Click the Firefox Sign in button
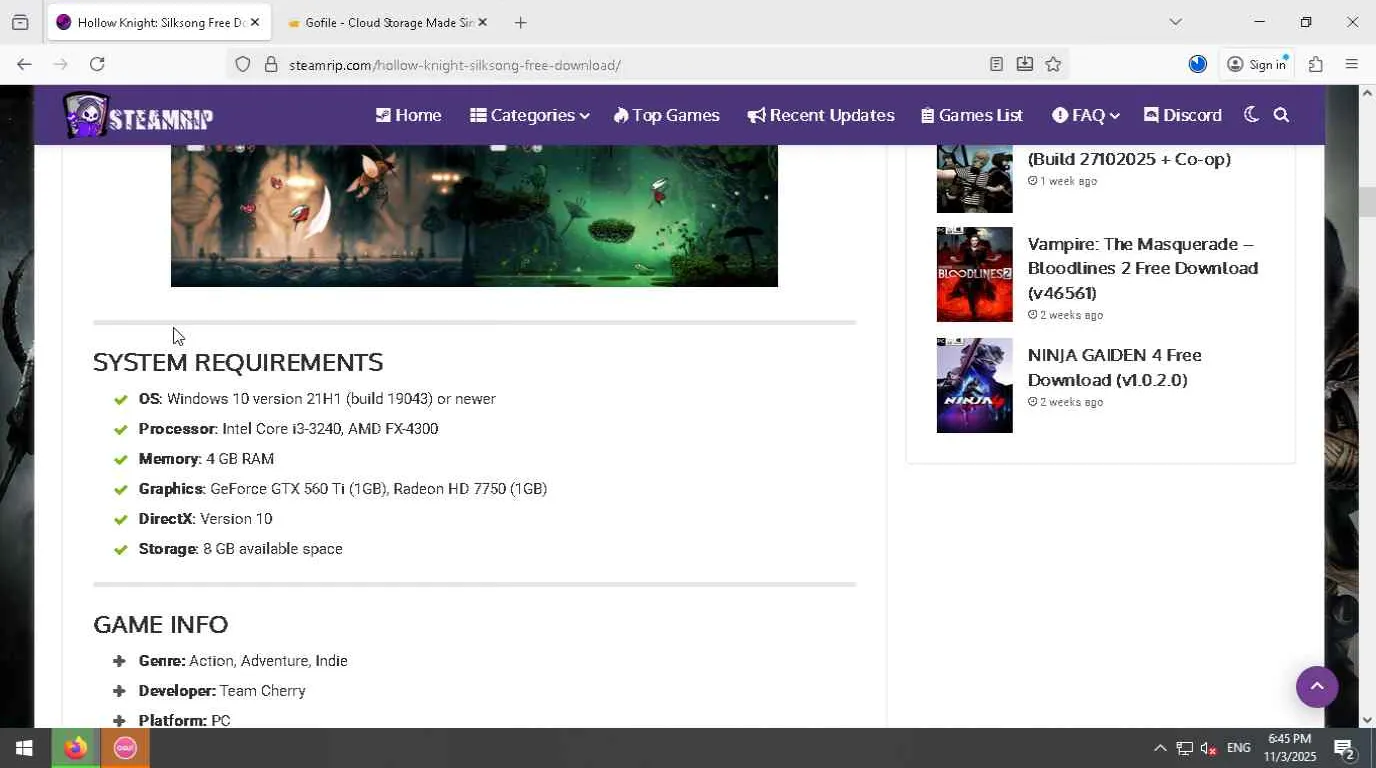The image size is (1376, 768). [1257, 64]
